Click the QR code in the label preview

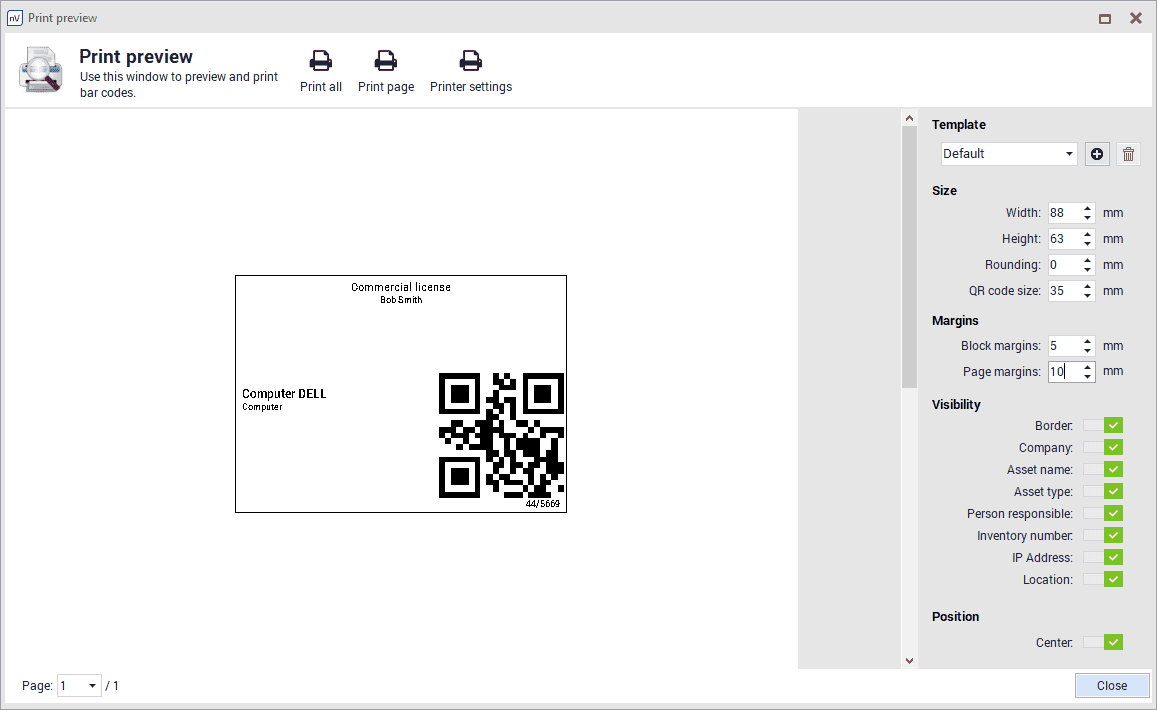tap(501, 435)
